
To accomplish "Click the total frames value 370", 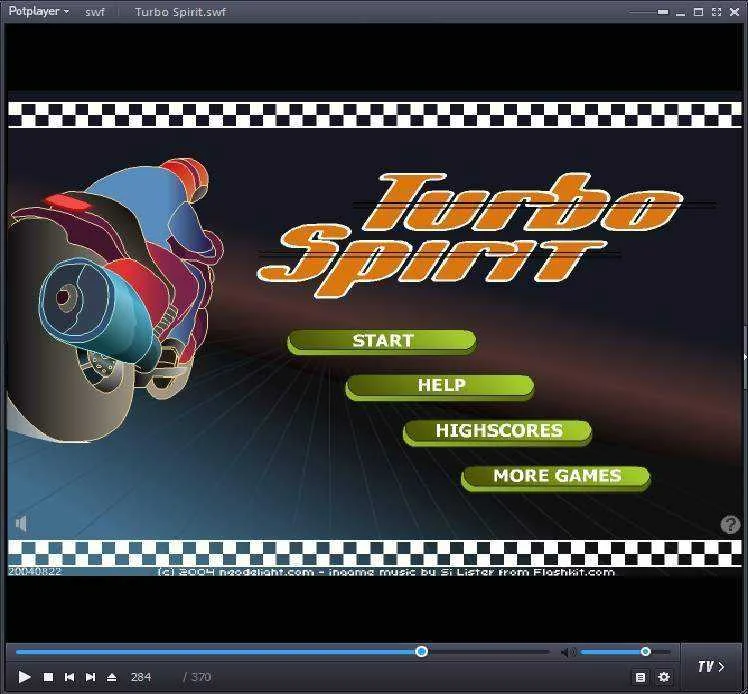I will click(201, 677).
